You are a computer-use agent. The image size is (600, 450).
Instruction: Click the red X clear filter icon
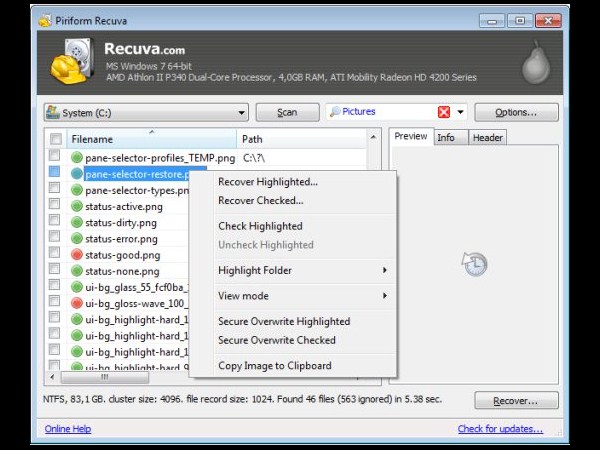[x=444, y=112]
